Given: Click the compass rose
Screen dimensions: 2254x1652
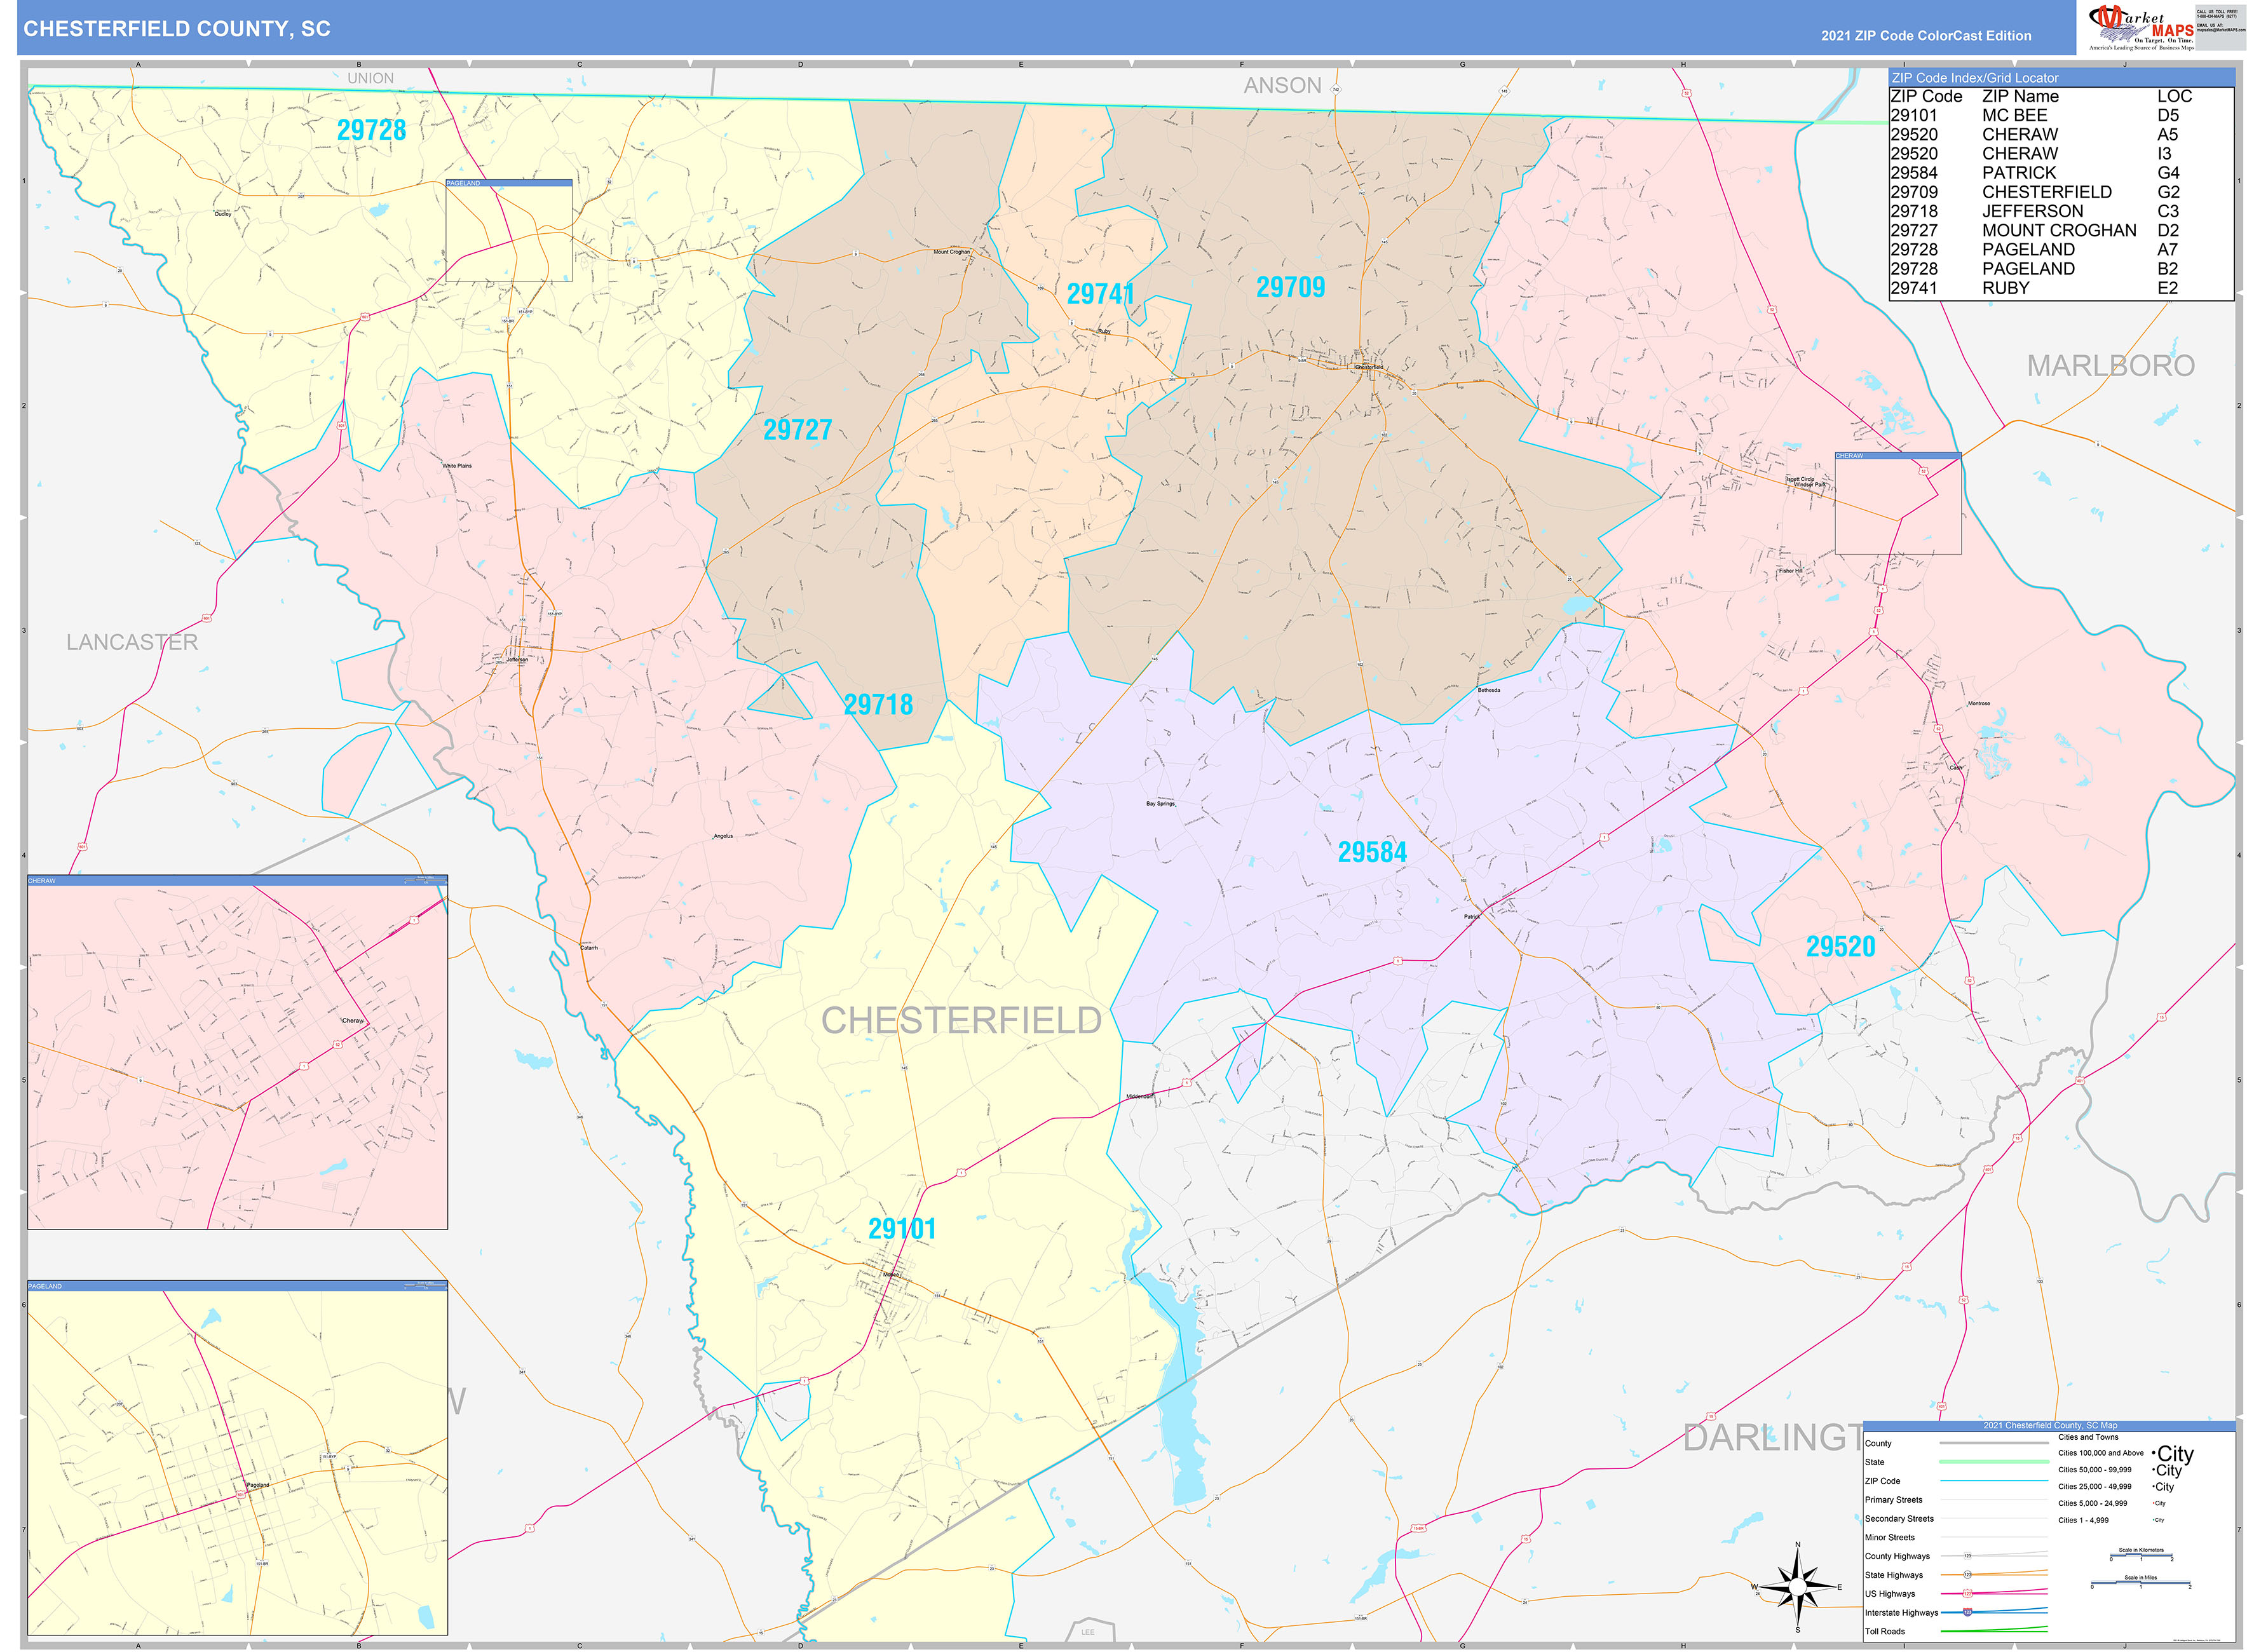Looking at the screenshot, I should click(1798, 1586).
